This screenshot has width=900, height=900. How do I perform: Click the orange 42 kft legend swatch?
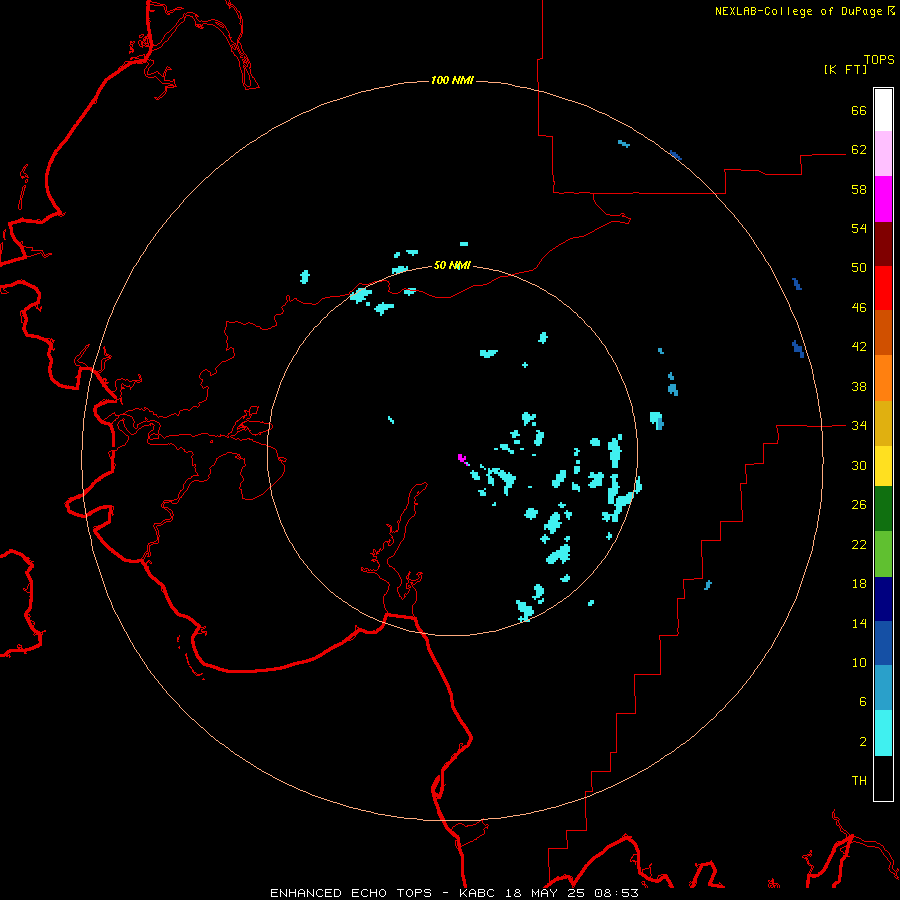[x=883, y=378]
